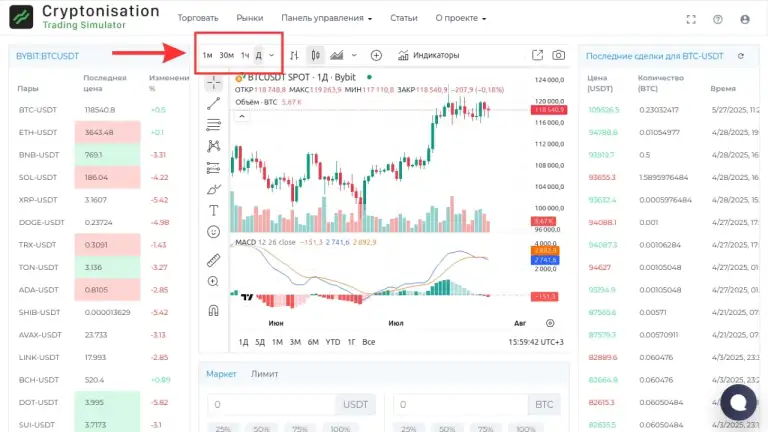The image size is (768, 432).
Task: Select the 6M chart date range
Action: tap(313, 342)
